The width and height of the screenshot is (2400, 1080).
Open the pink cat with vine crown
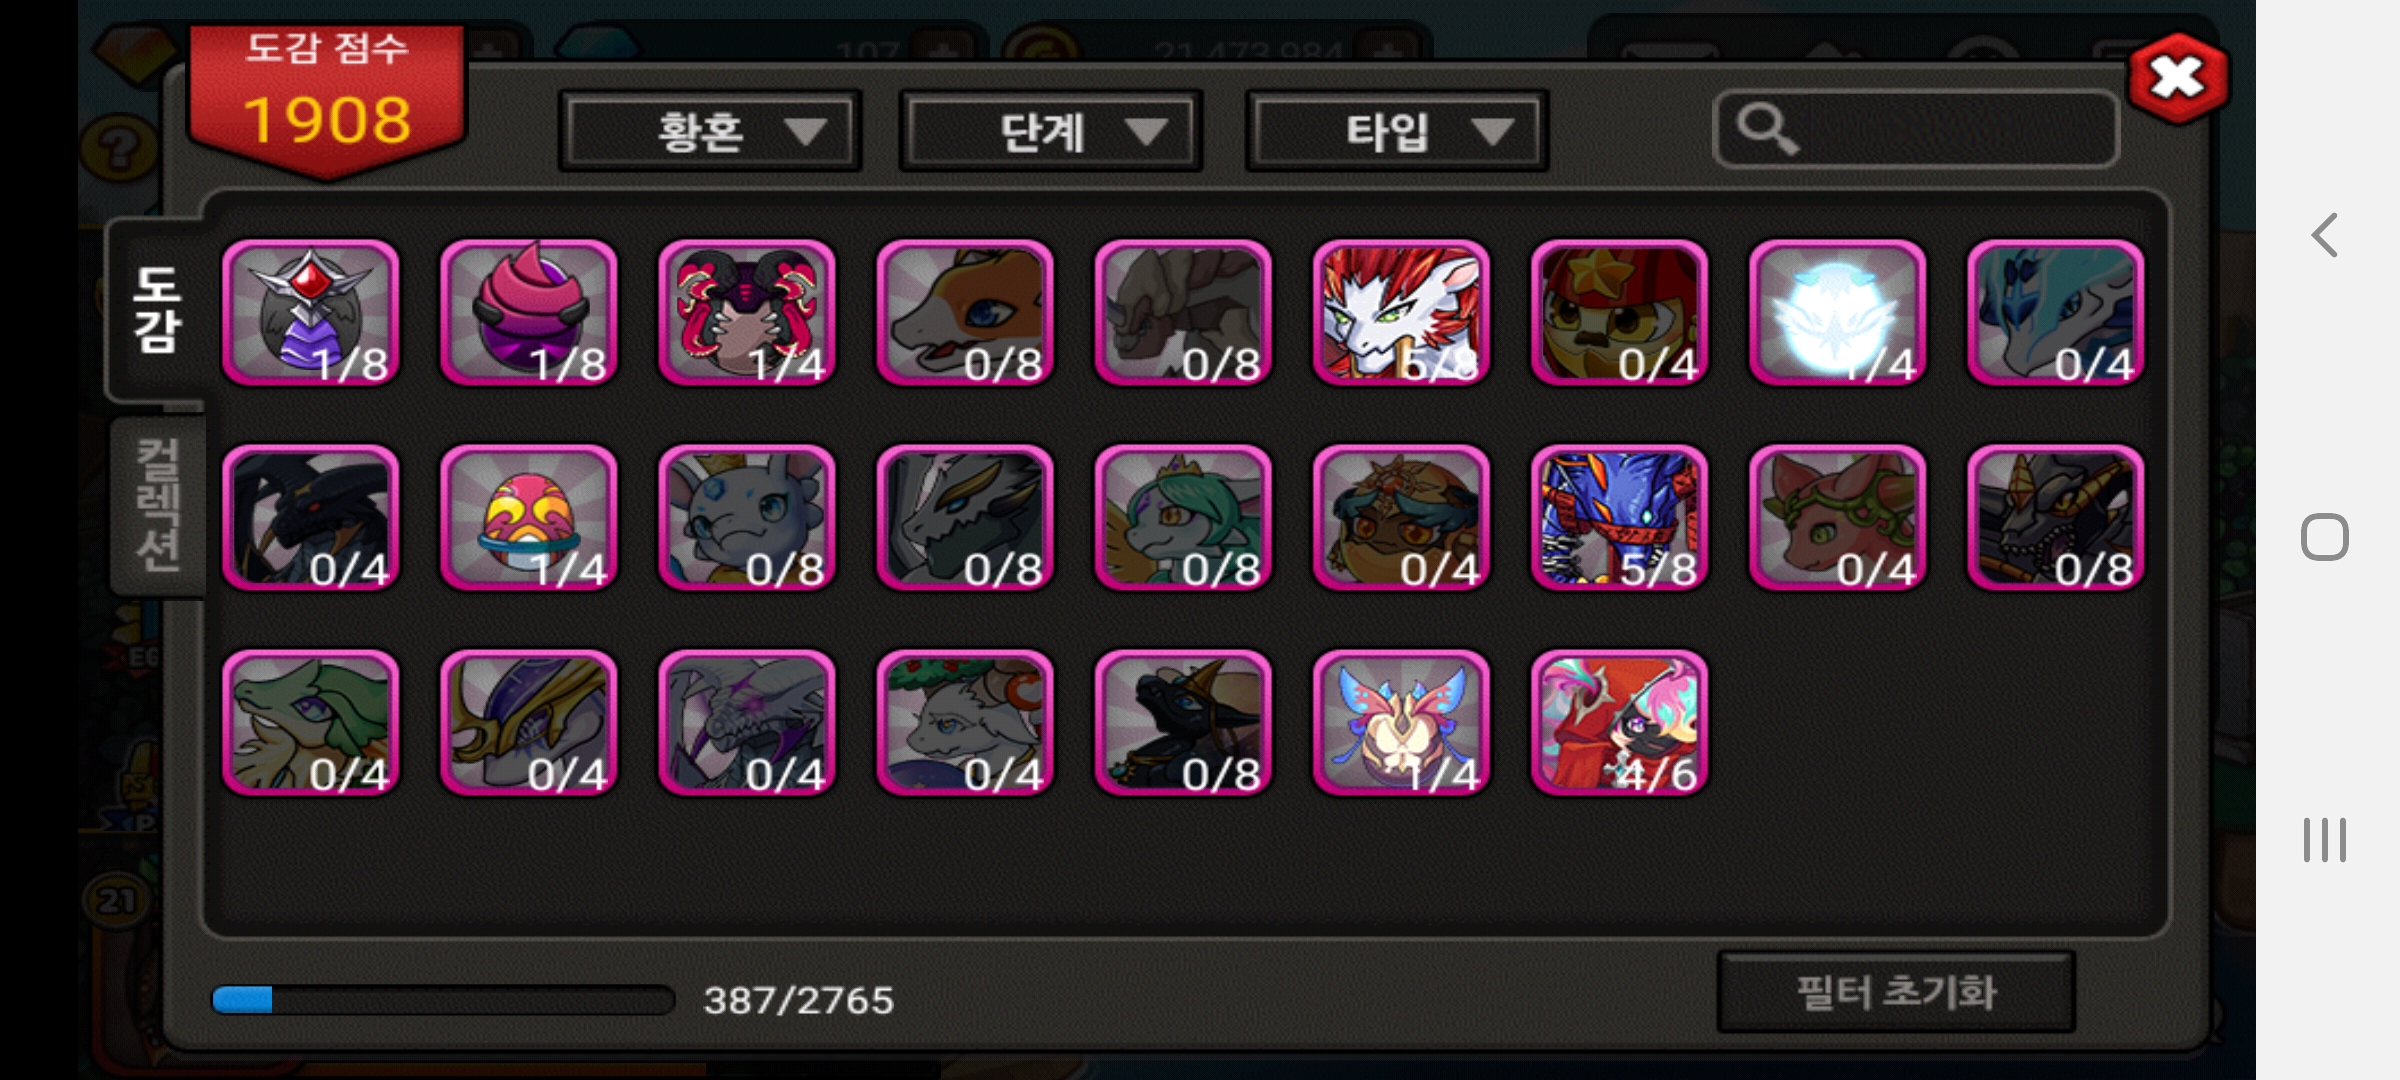pos(1837,518)
